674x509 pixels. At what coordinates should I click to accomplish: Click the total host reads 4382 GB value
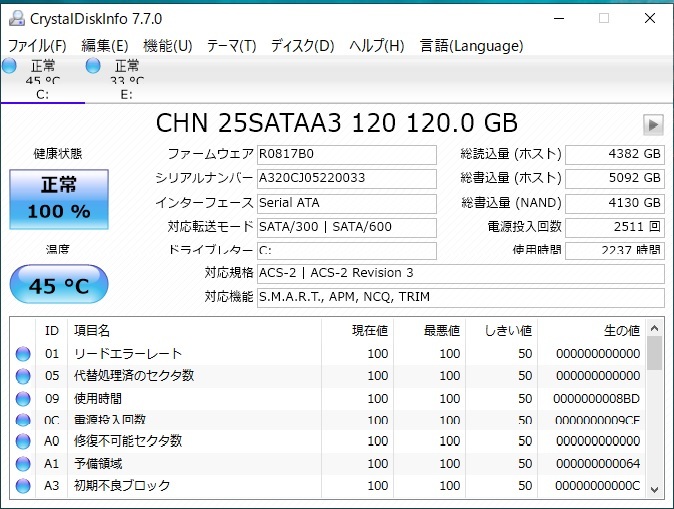pos(615,154)
